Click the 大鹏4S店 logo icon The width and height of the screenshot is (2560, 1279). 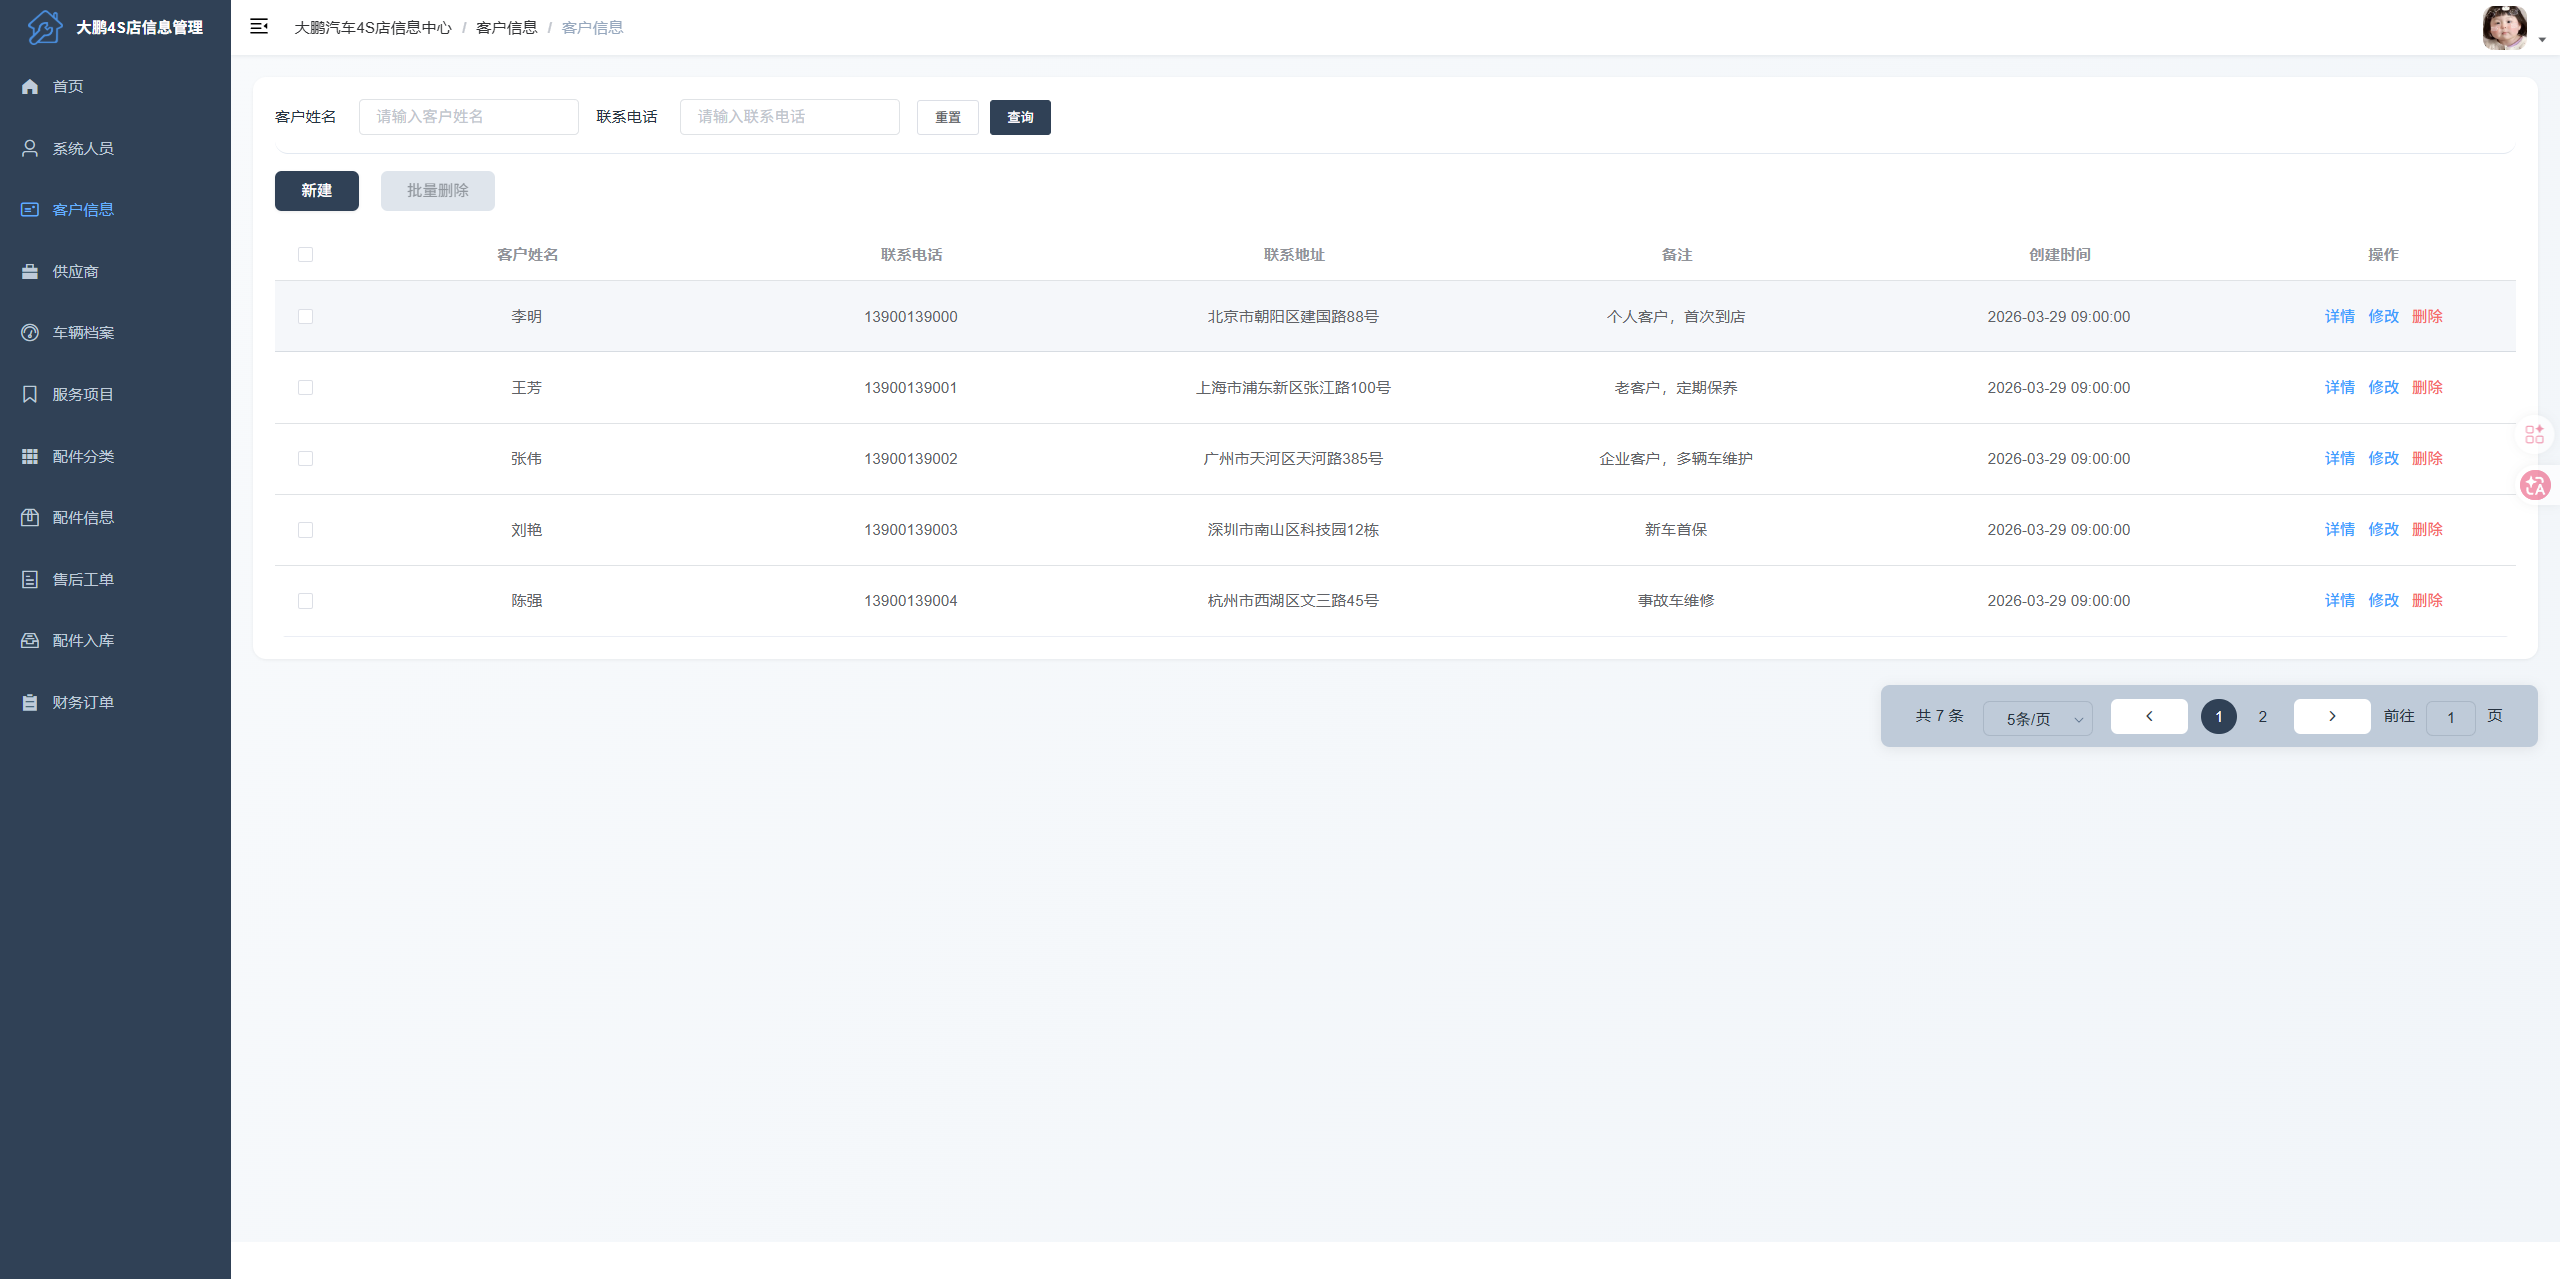pos(45,27)
